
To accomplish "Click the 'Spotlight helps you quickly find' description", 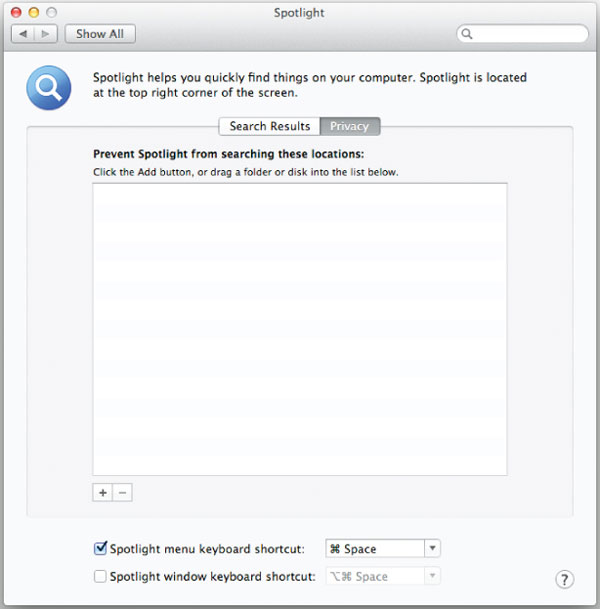I will 310,85.
